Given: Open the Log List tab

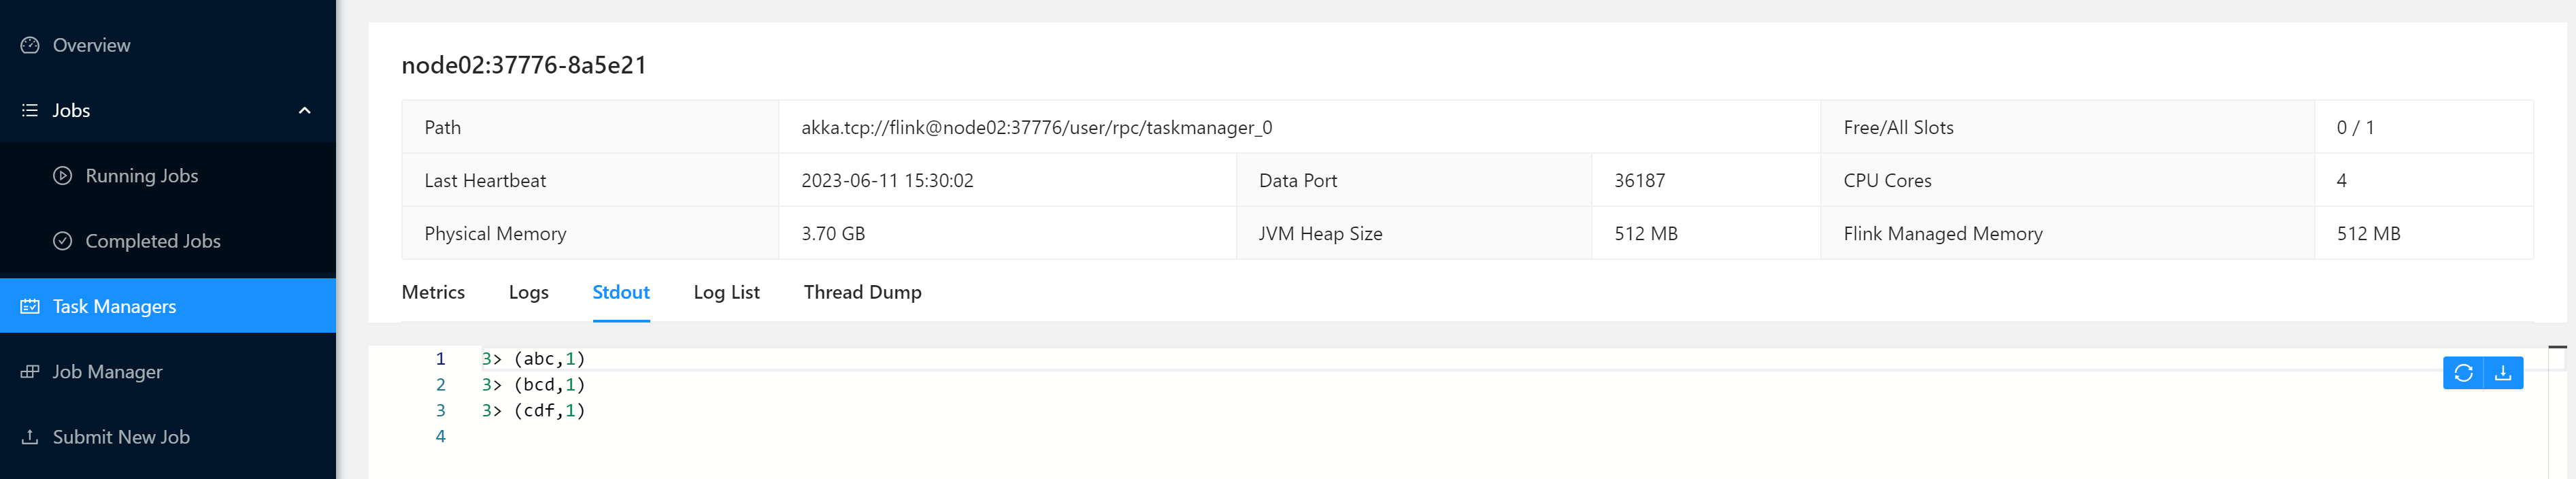Looking at the screenshot, I should point(726,292).
